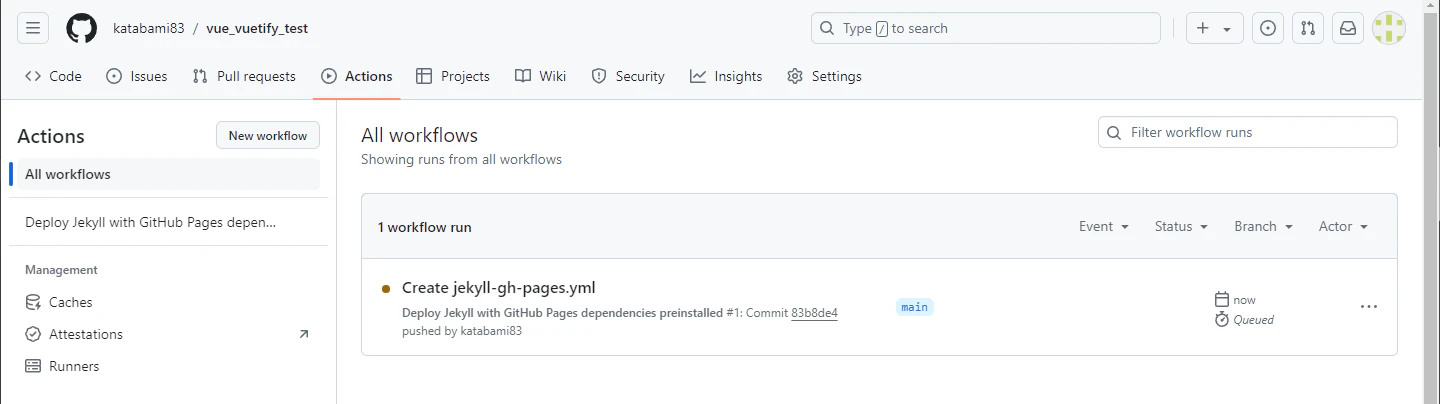Image resolution: width=1440 pixels, height=404 pixels.
Task: Switch to the Insights tab
Action: point(726,76)
